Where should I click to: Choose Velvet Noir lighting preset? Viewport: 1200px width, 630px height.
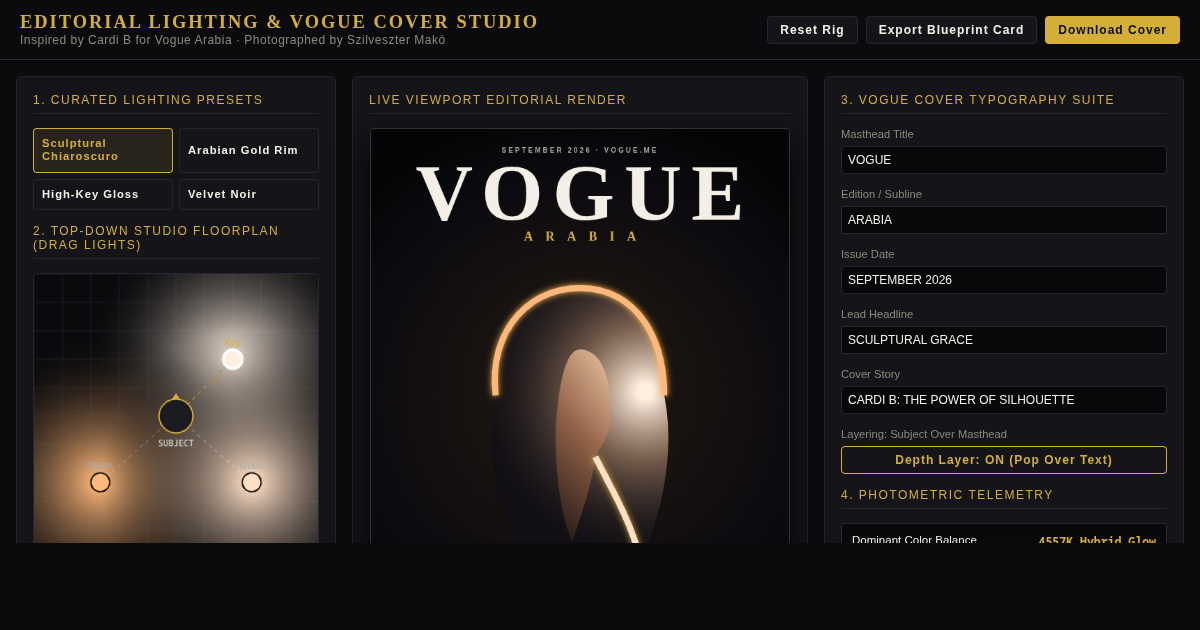click(249, 194)
